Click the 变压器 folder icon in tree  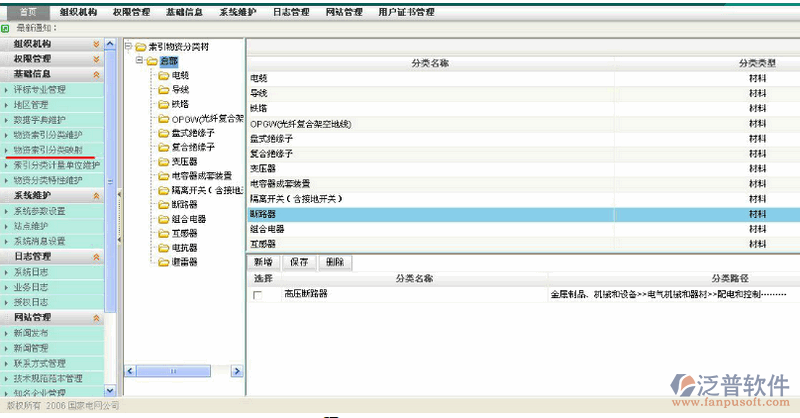tap(163, 161)
